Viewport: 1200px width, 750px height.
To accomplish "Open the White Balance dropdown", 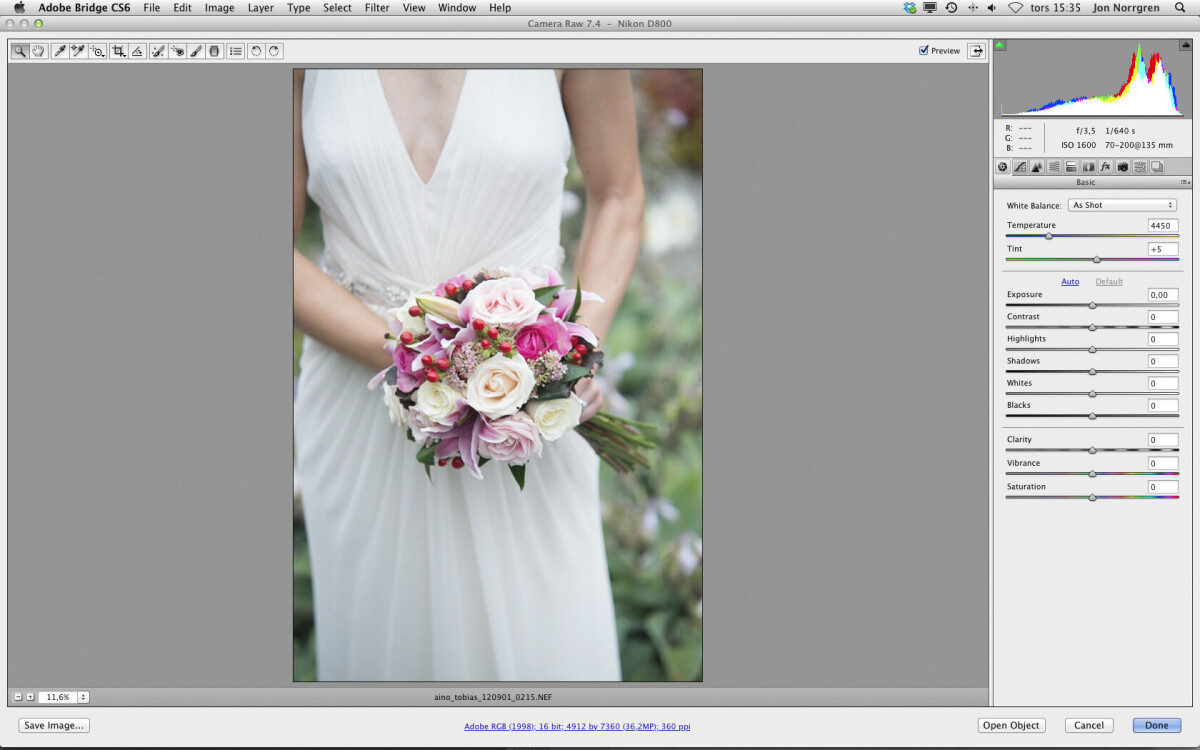I will coord(1122,205).
